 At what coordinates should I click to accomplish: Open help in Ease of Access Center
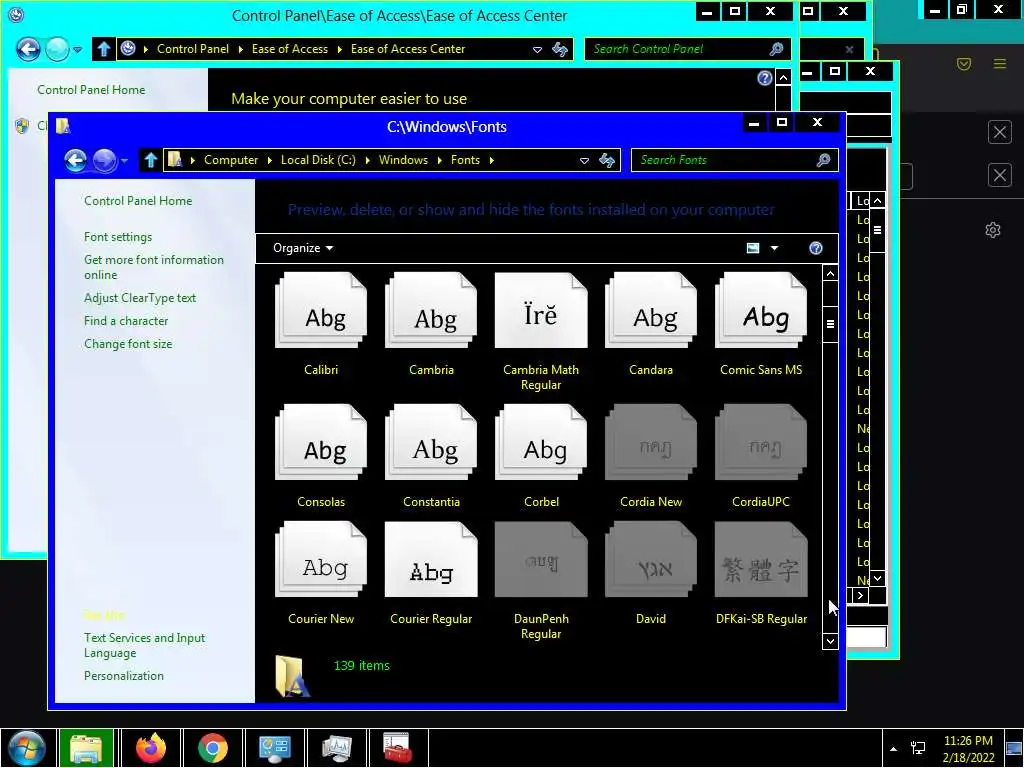pos(765,78)
